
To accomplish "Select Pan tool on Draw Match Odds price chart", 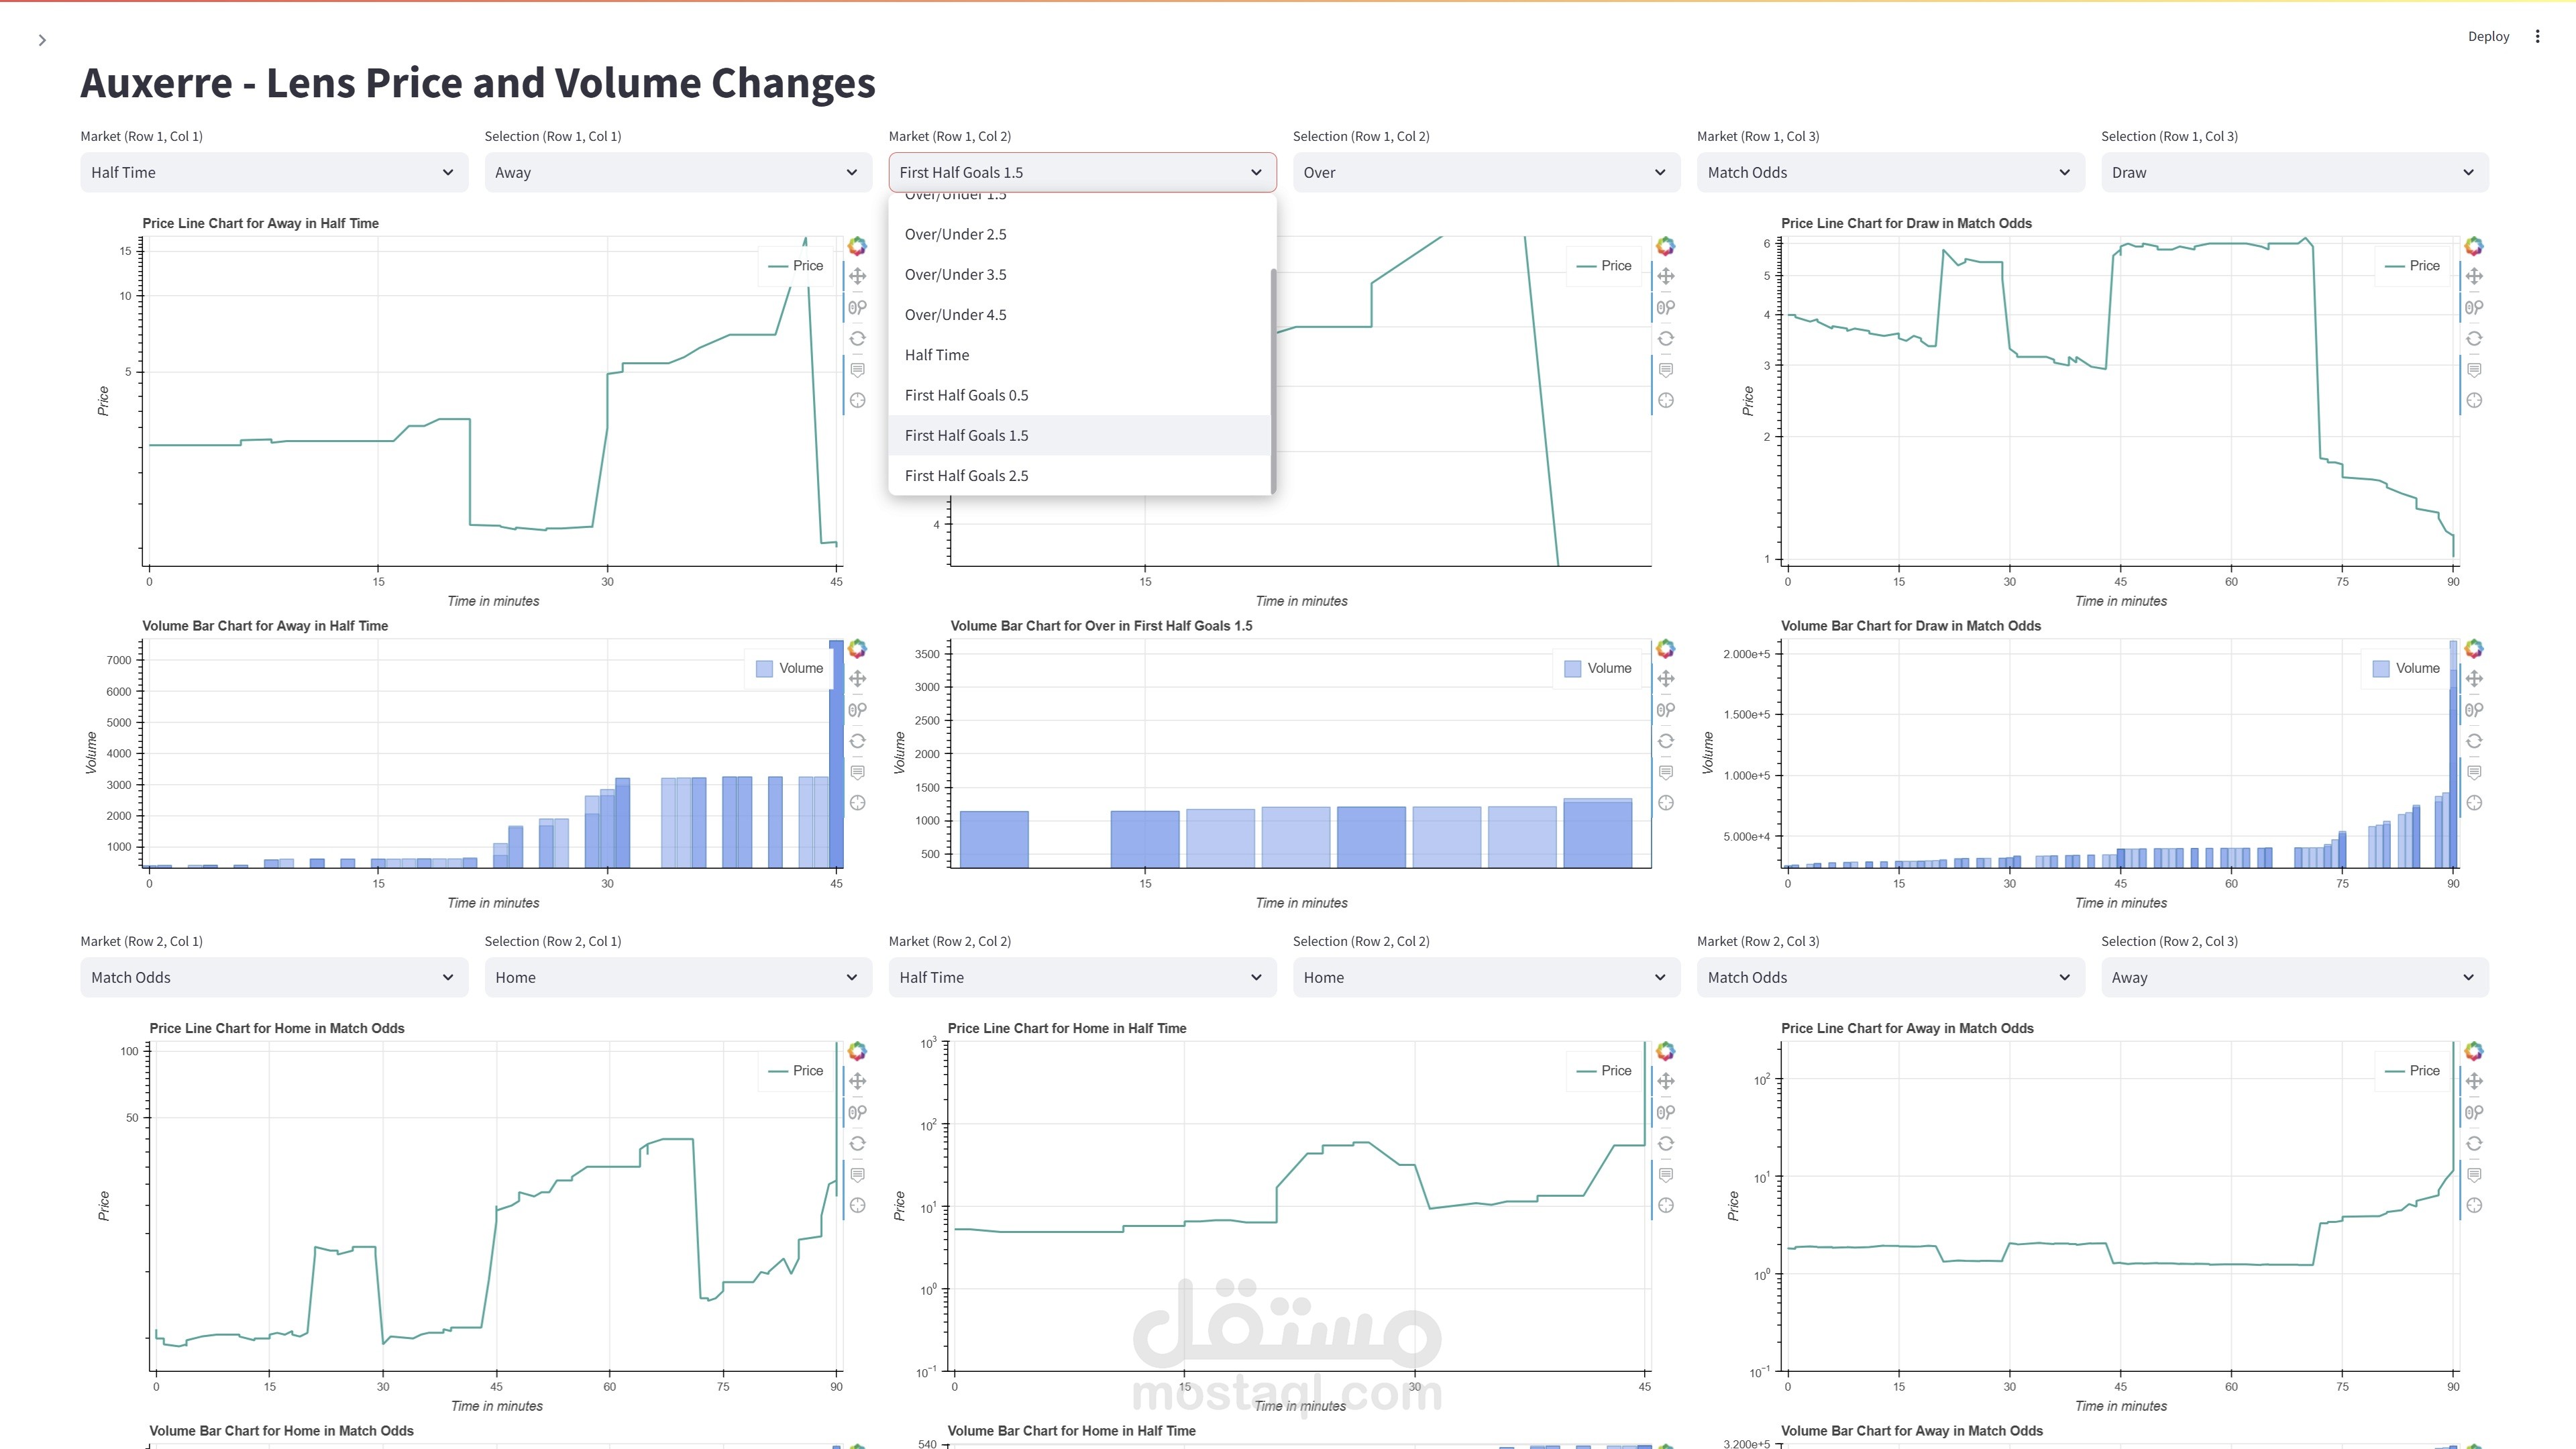I will pyautogui.click(x=2473, y=276).
